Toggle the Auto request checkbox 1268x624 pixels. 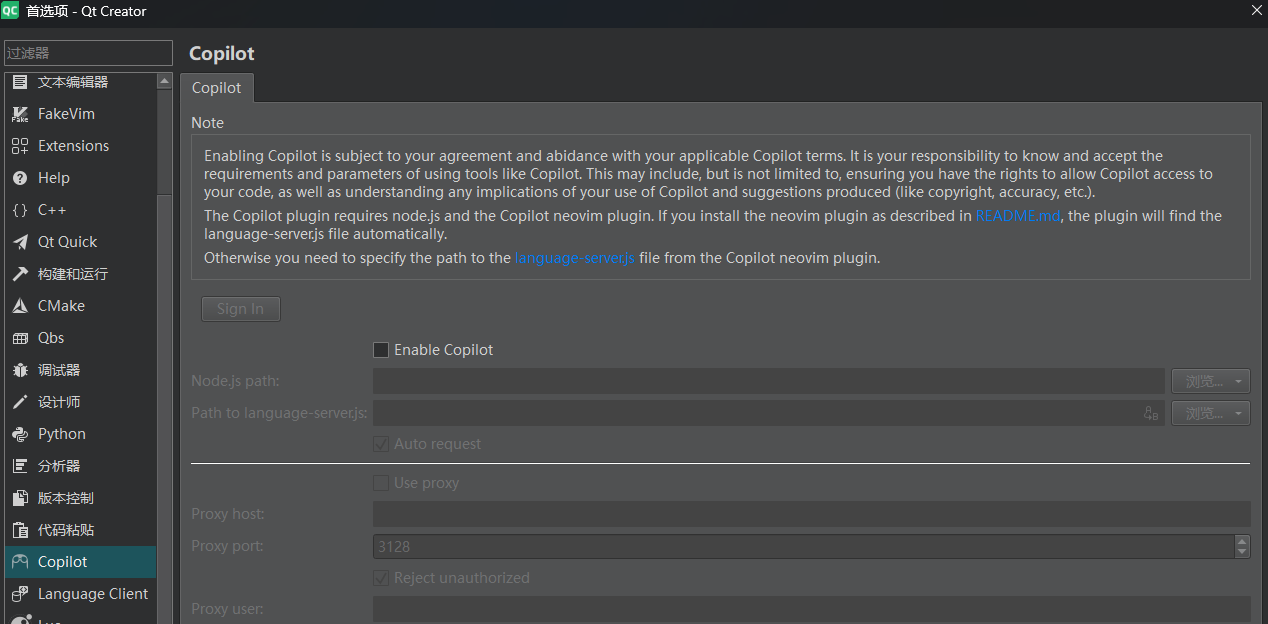(381, 444)
